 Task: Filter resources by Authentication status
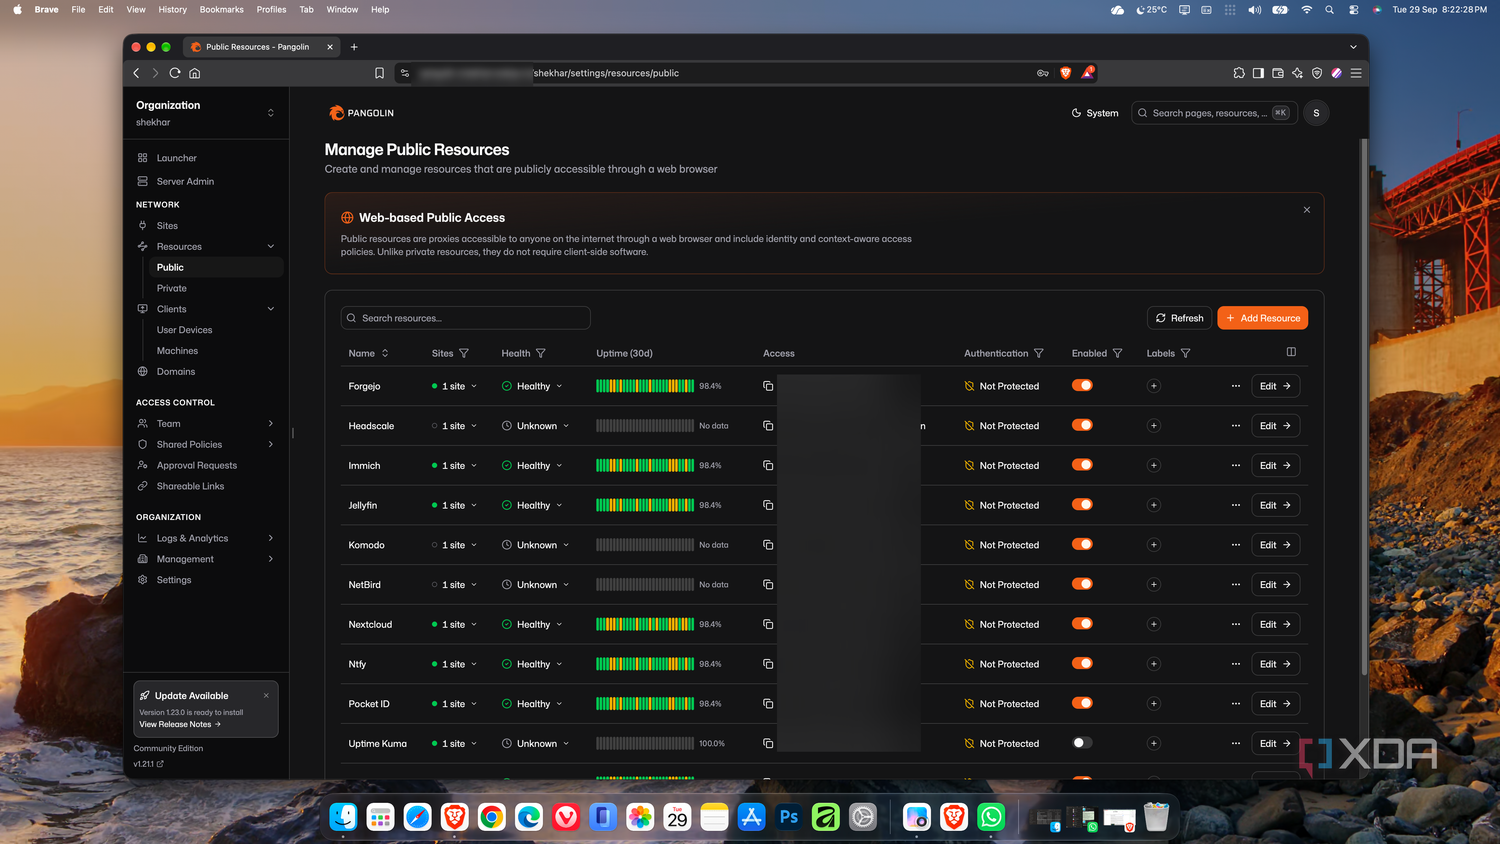point(1039,353)
